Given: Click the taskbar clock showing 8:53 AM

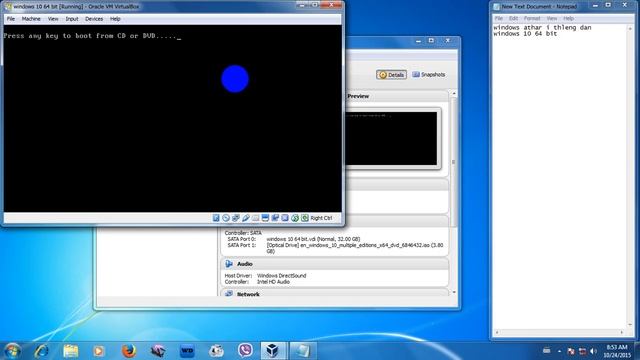Looking at the screenshot, I should tap(617, 351).
